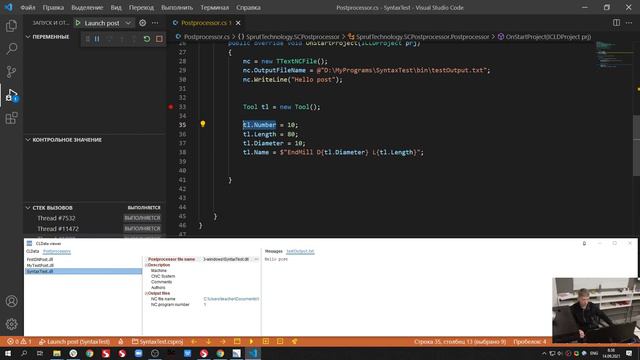Open the Search view in activity bar

coord(11,49)
